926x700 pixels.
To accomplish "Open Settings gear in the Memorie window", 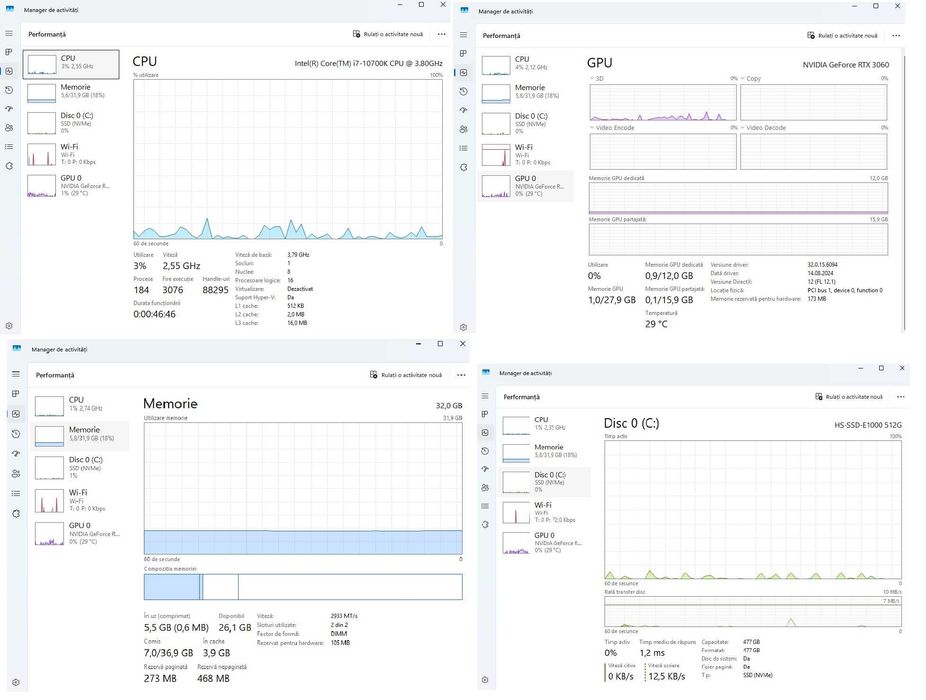I will [16, 682].
